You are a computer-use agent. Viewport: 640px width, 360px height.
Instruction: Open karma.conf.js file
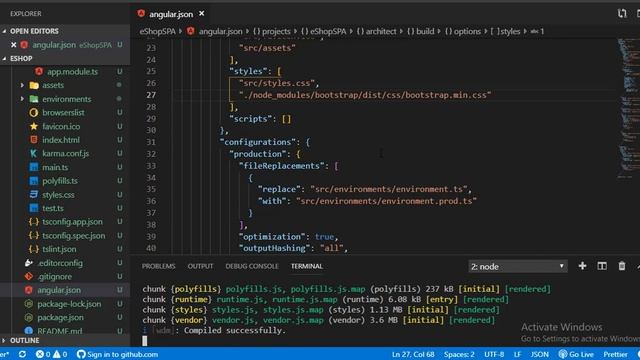point(65,153)
